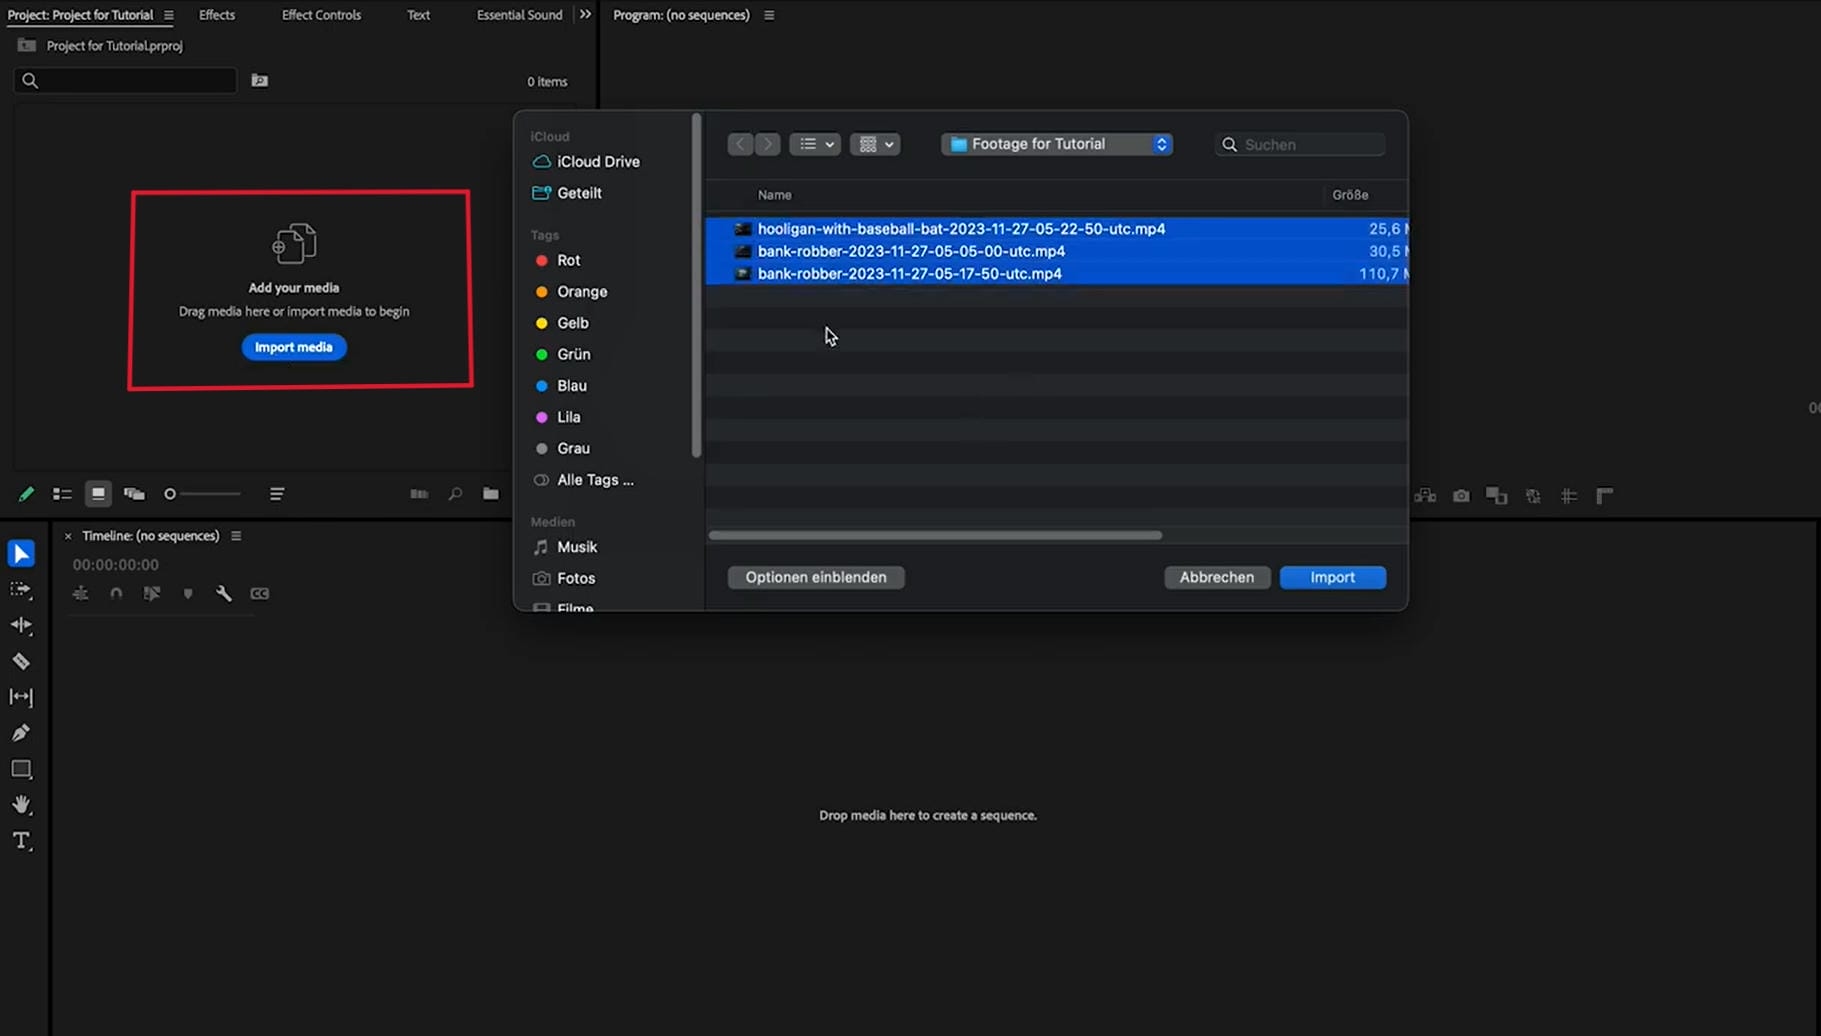The image size is (1821, 1036).
Task: Open Footage for Tutorial folder dropdown
Action: (x=1057, y=144)
